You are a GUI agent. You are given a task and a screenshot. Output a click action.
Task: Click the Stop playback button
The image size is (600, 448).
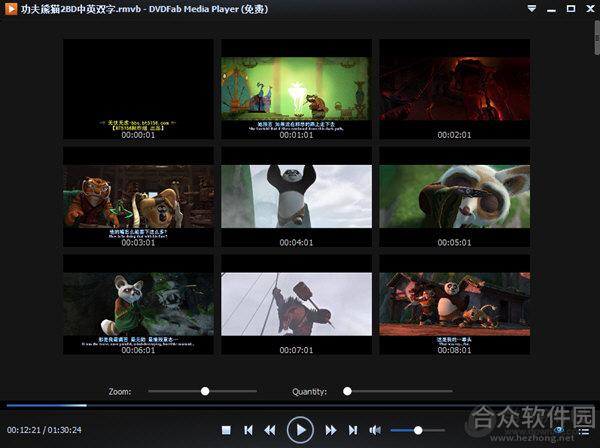[x=226, y=430]
